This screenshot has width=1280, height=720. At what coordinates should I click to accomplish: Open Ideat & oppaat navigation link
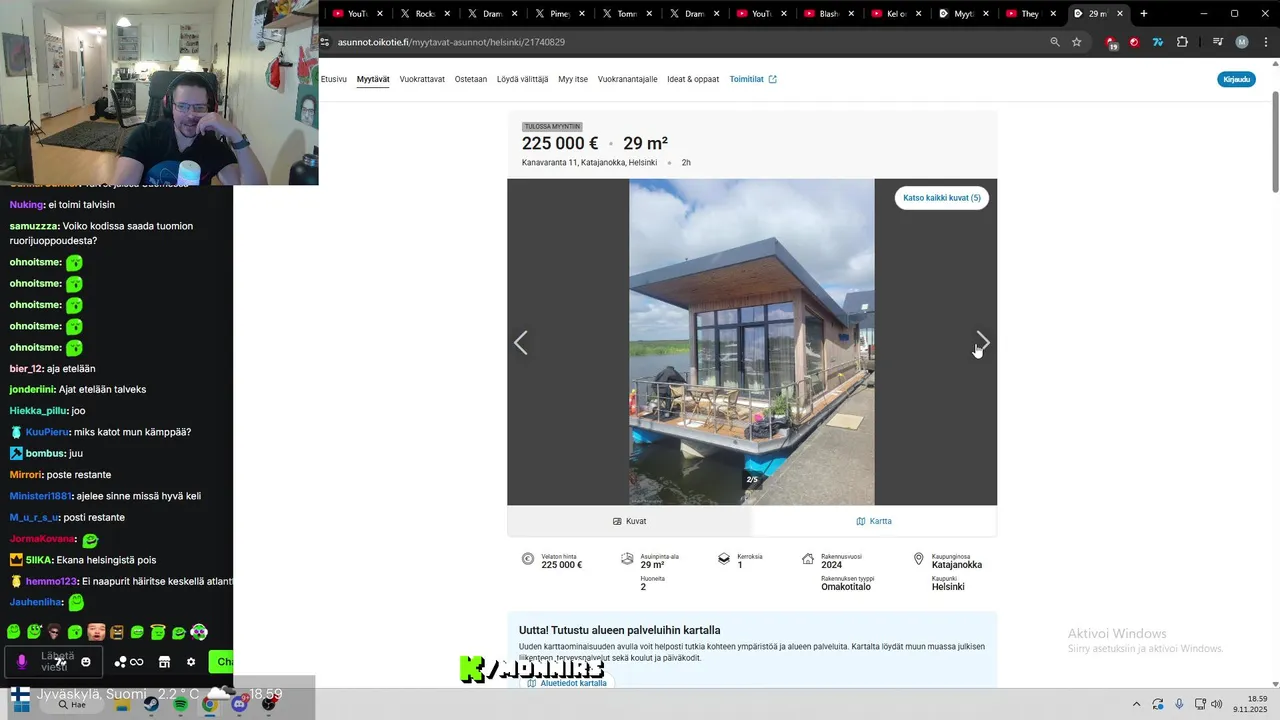(693, 79)
